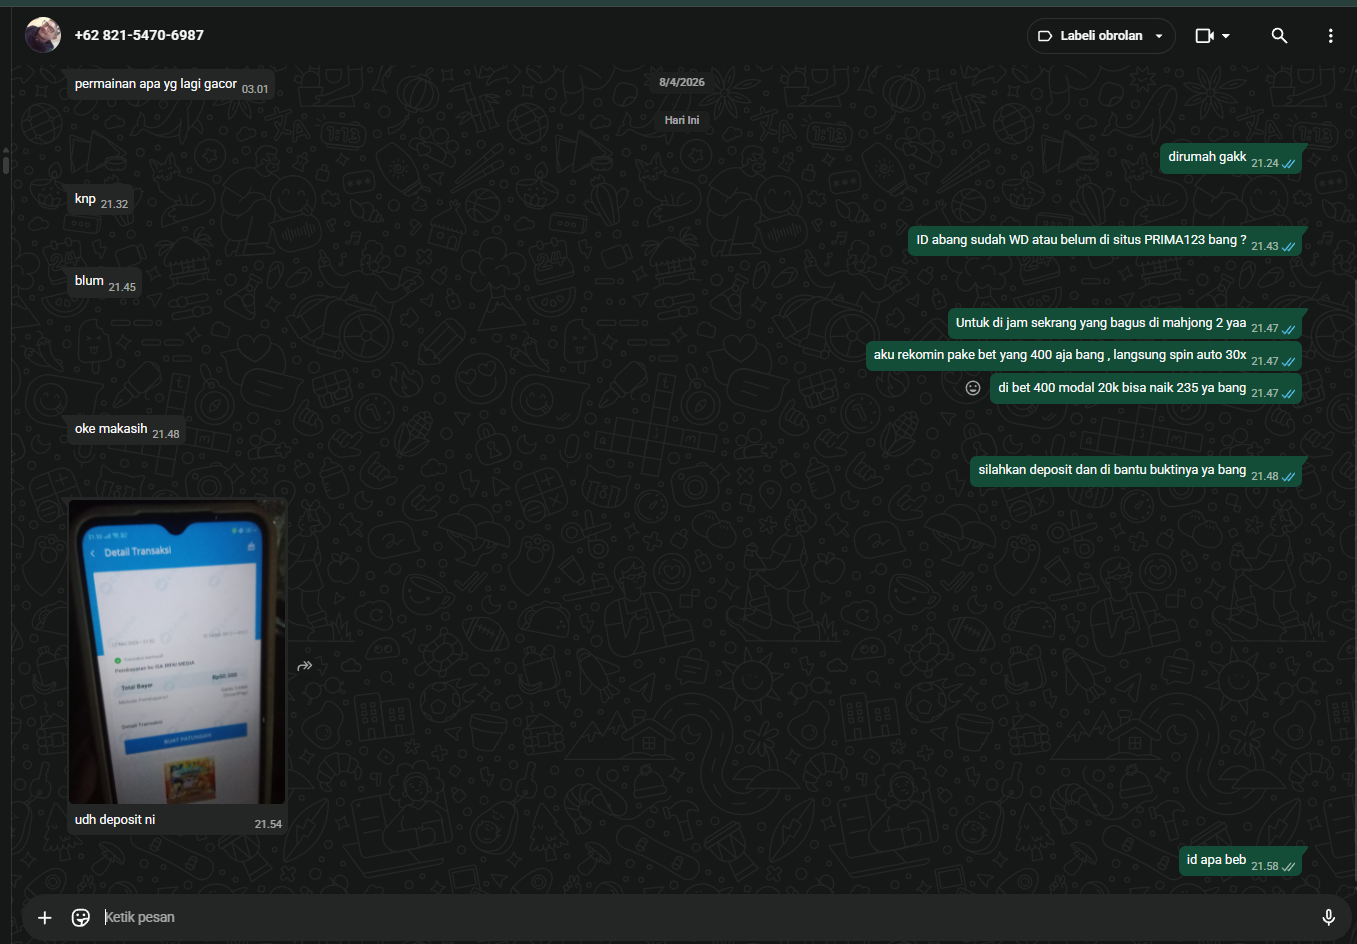Record a voice message
The width and height of the screenshot is (1357, 944).
[1329, 918]
